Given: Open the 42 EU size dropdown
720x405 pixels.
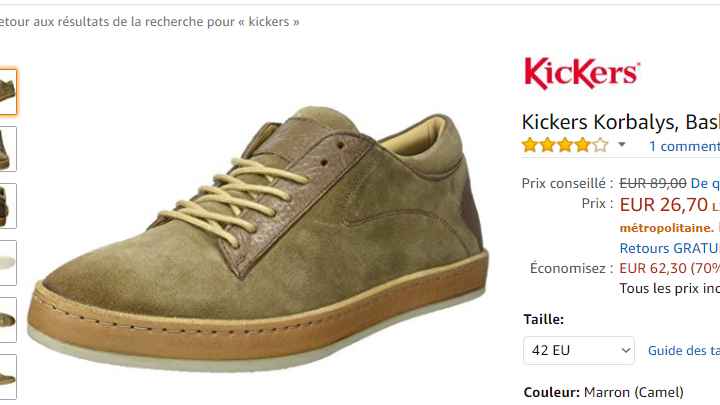Looking at the screenshot, I should 579,351.
